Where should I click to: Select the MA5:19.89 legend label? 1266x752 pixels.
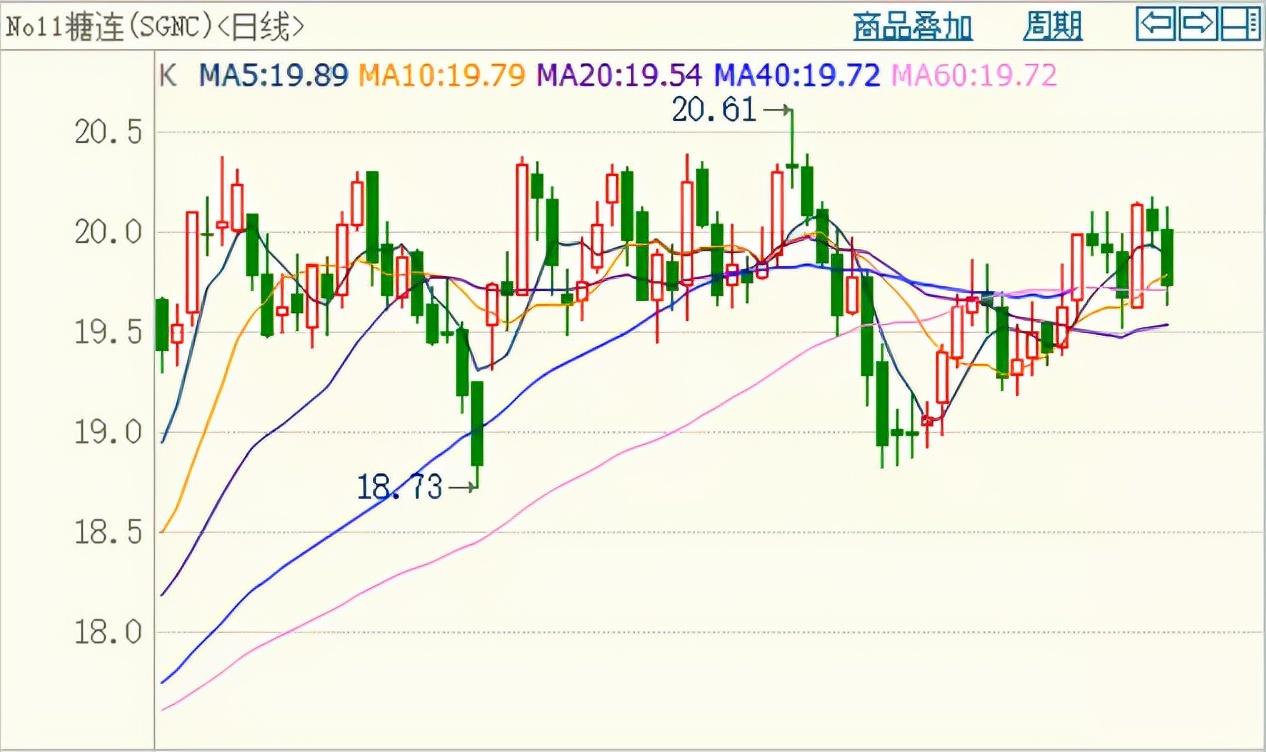tap(273, 75)
